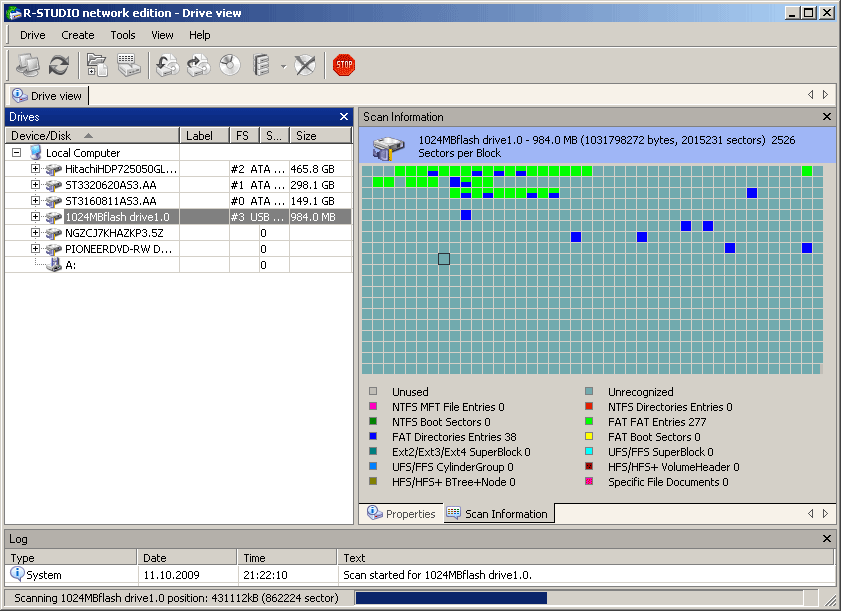
Task: Select the PIONEERDVD-RW drive row
Action: click(x=178, y=249)
